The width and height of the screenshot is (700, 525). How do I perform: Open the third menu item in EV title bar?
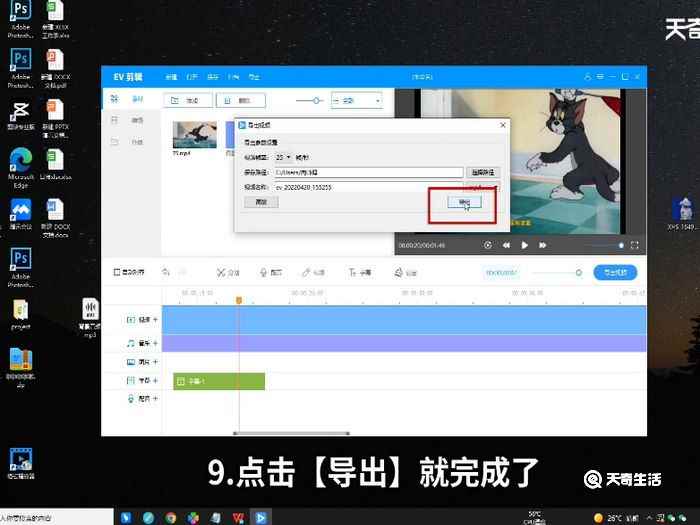coord(212,77)
